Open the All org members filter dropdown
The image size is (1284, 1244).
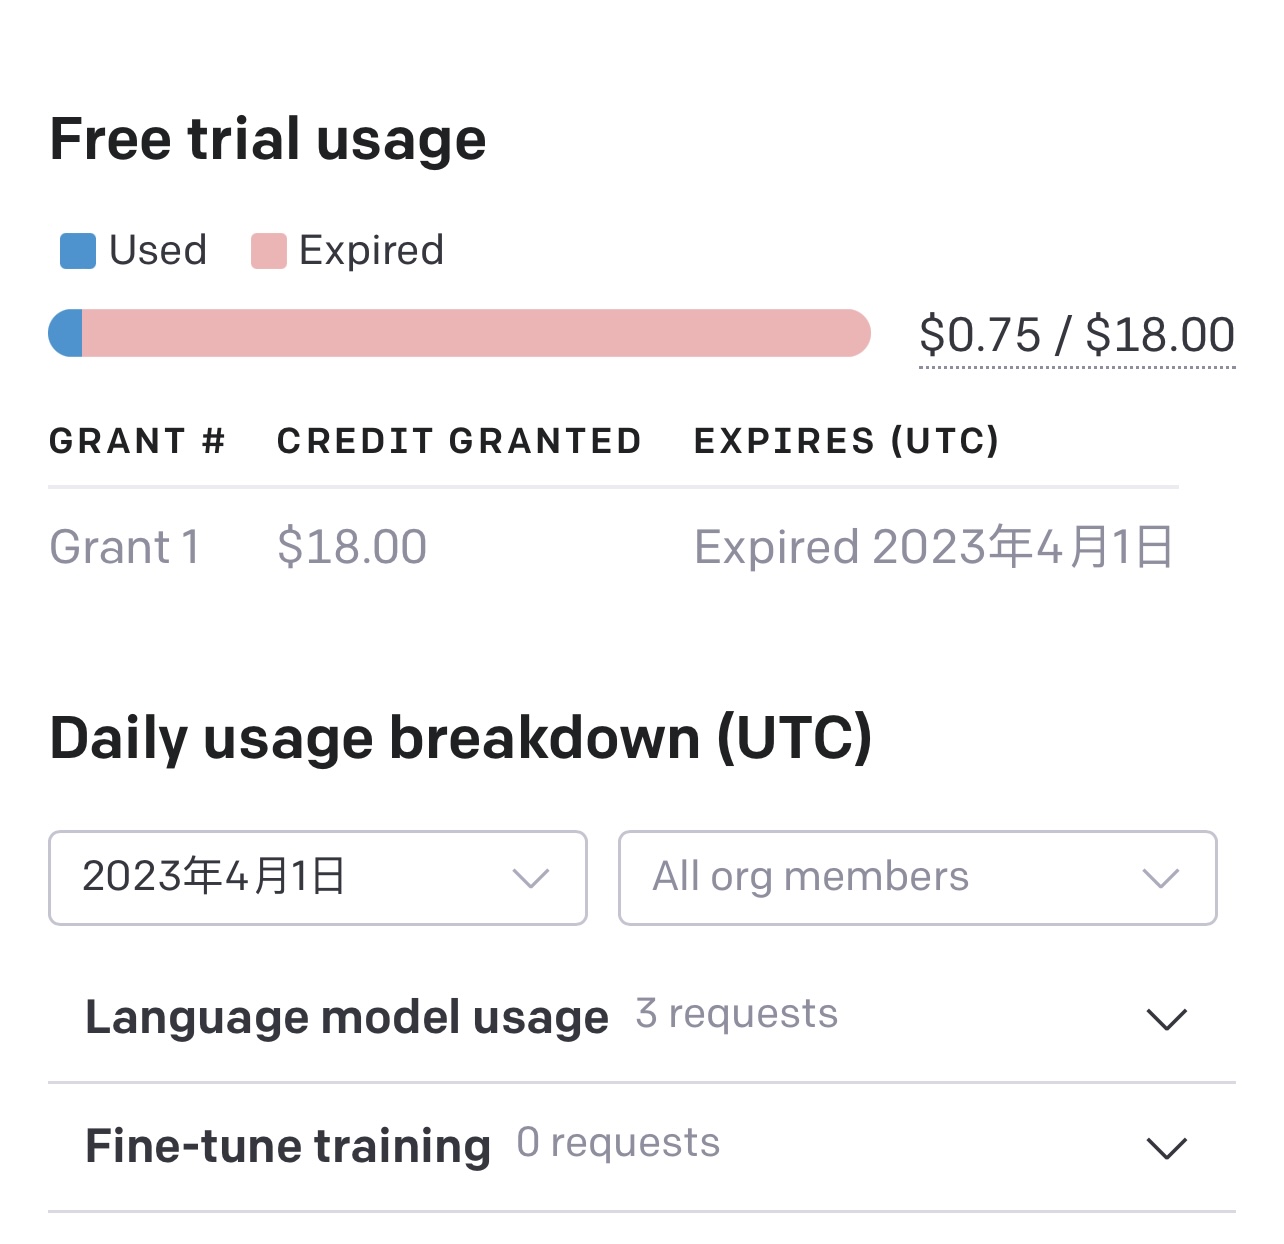(x=916, y=878)
